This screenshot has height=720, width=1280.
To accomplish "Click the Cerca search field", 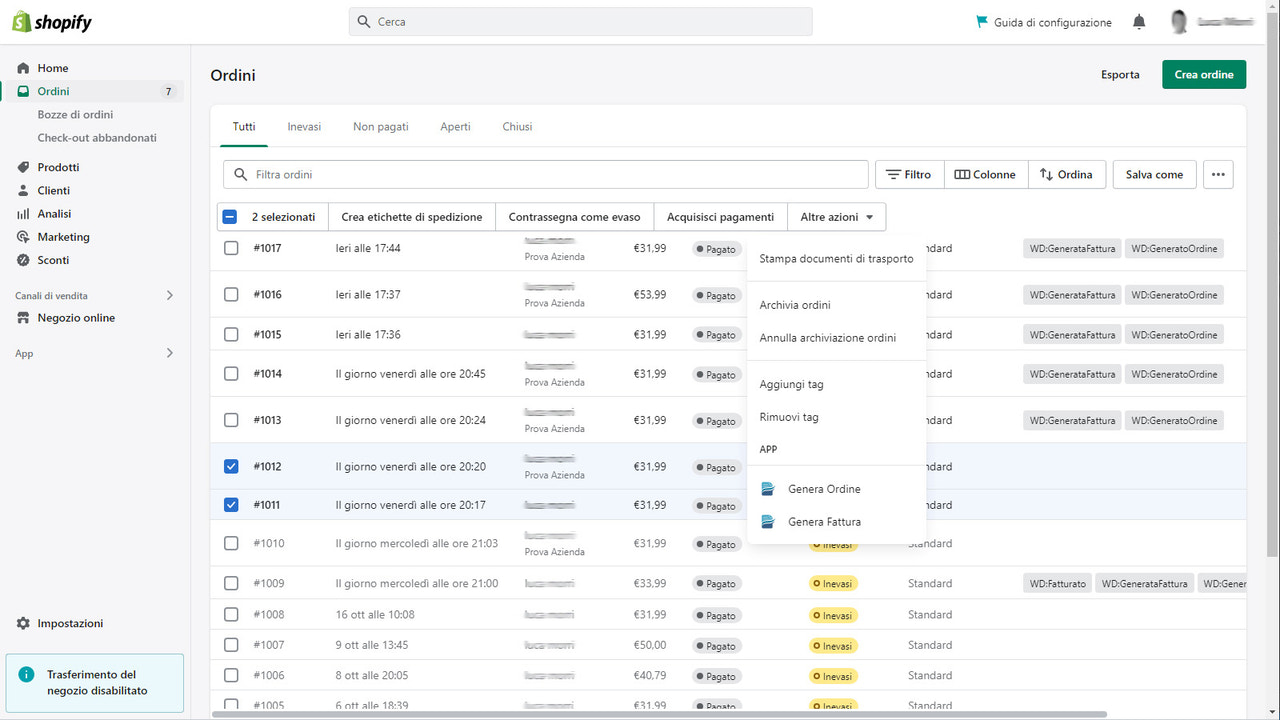I will pyautogui.click(x=581, y=22).
